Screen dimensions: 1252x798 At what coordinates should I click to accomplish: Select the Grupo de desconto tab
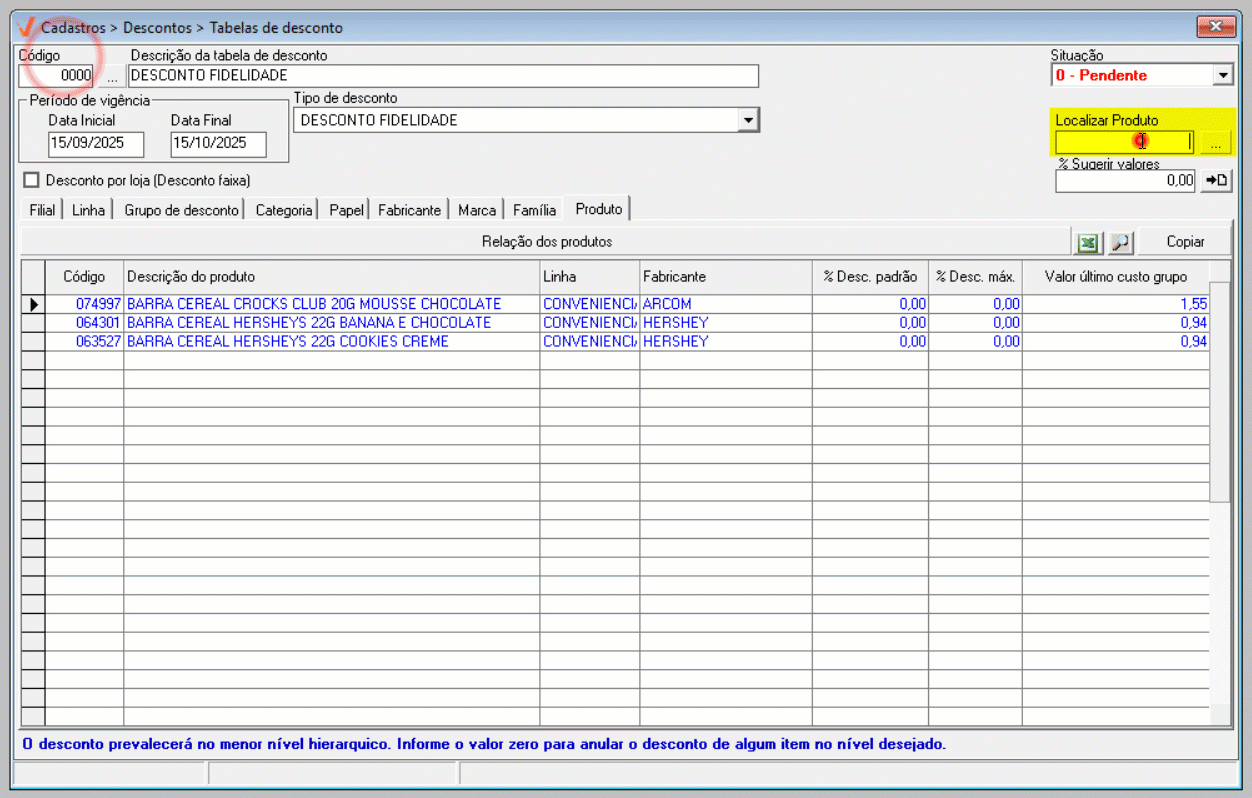pos(181,210)
